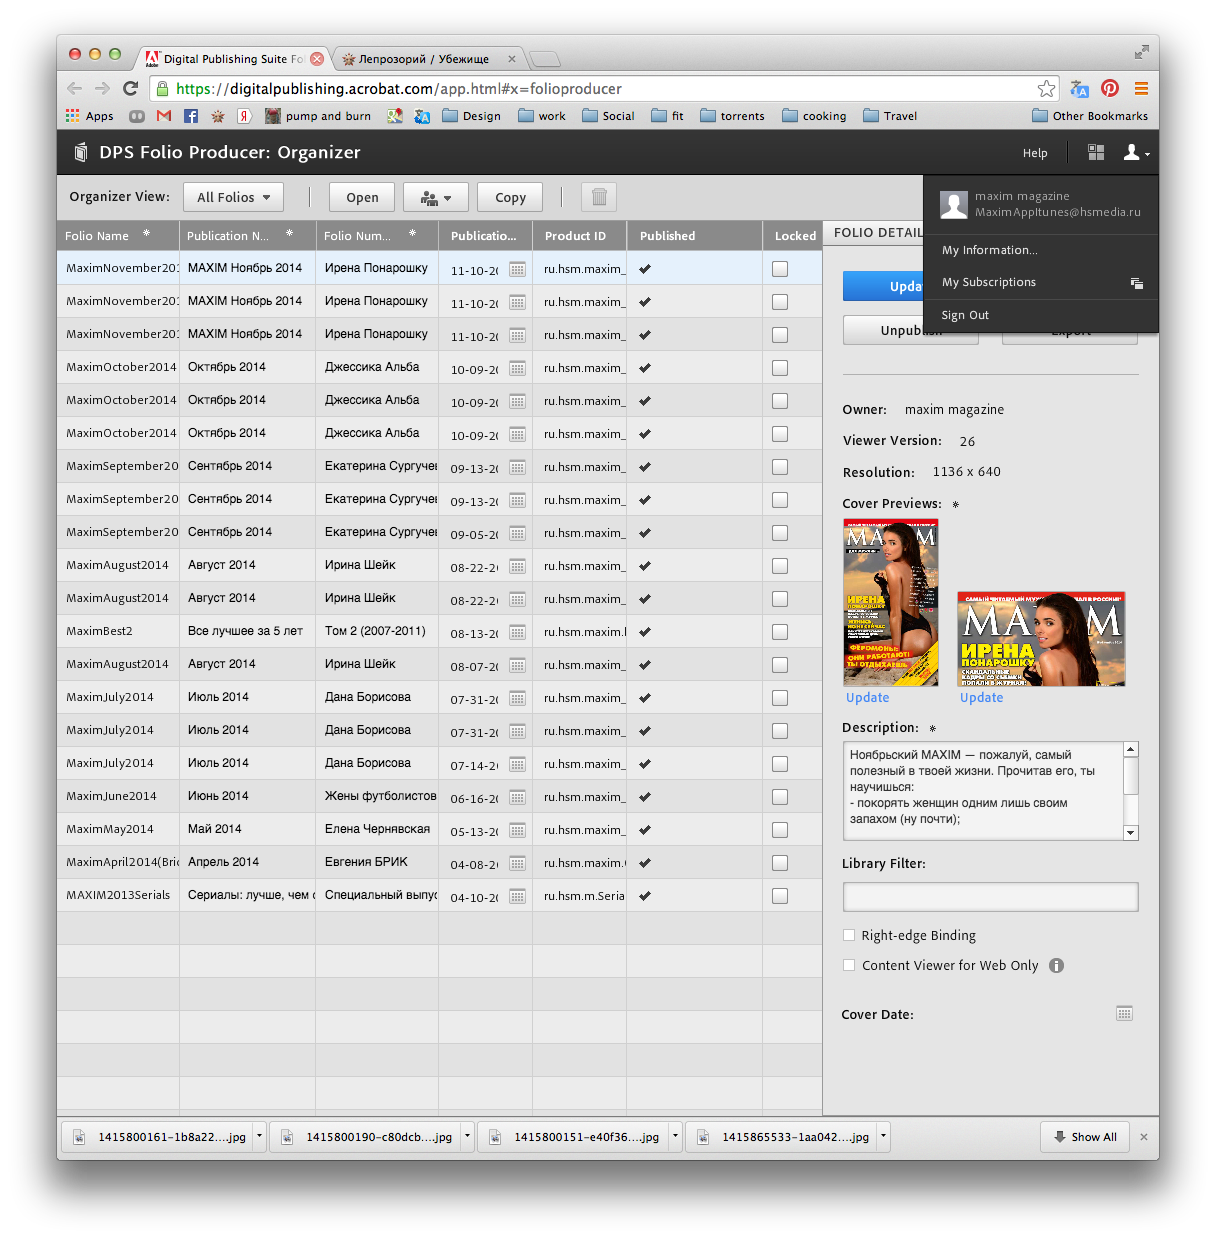This screenshot has width=1216, height=1239.
Task: Close the downloads bar
Action: coord(1144,1137)
